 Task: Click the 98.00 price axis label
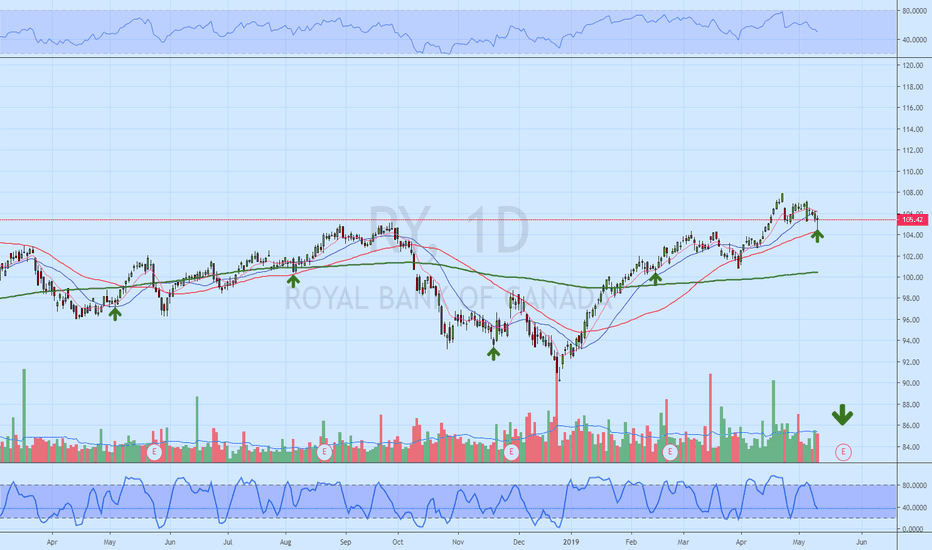[913, 298]
